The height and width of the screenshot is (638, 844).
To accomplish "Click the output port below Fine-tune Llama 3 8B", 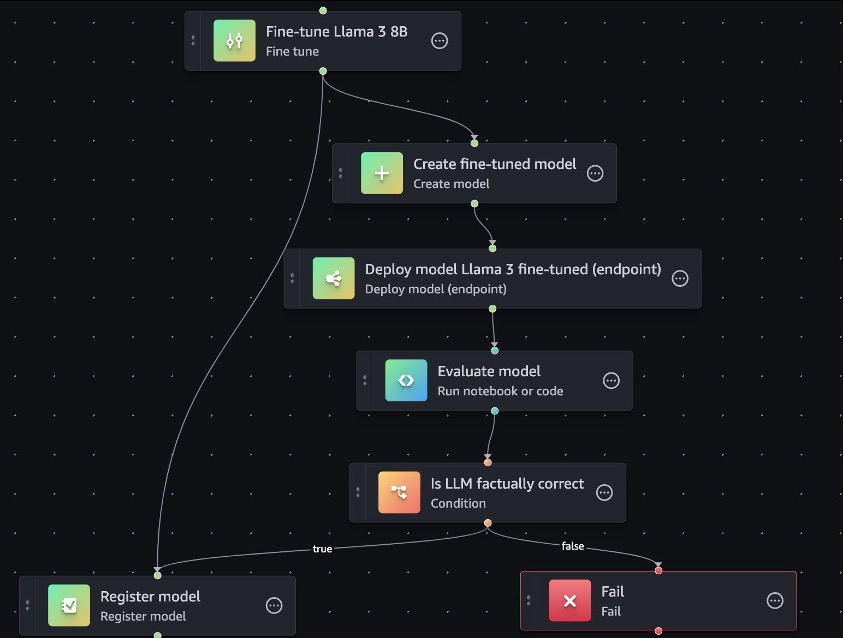I will point(323,71).
